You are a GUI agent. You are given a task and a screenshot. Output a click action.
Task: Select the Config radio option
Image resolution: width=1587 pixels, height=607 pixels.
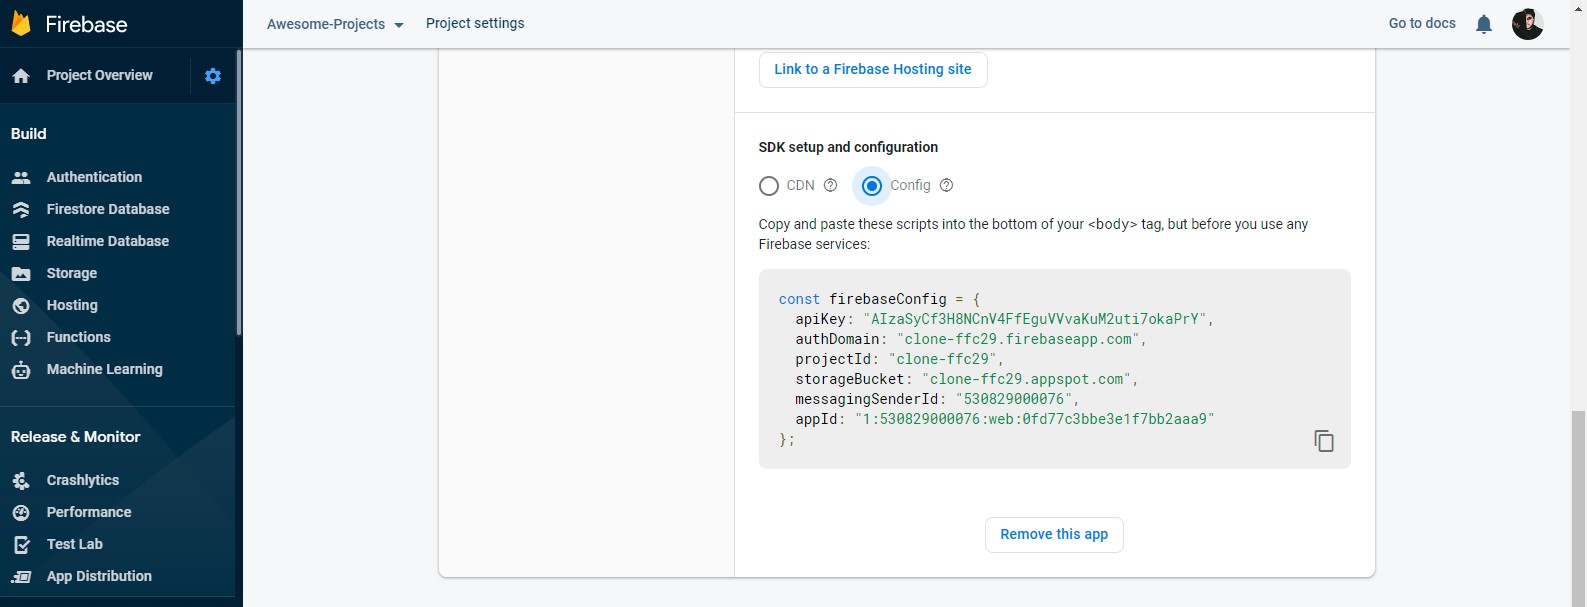pyautogui.click(x=872, y=186)
